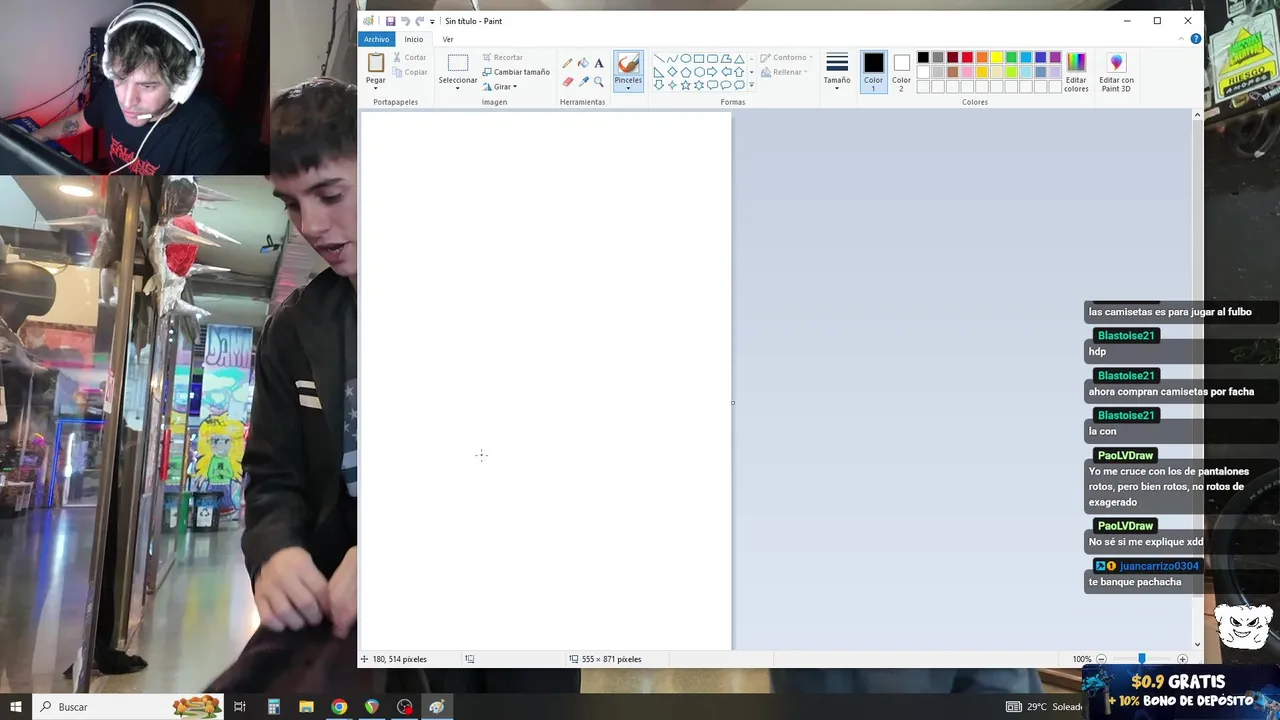Viewport: 1280px width, 720px height.
Task: Select the Color picker eyedropper tool
Action: click(x=584, y=82)
